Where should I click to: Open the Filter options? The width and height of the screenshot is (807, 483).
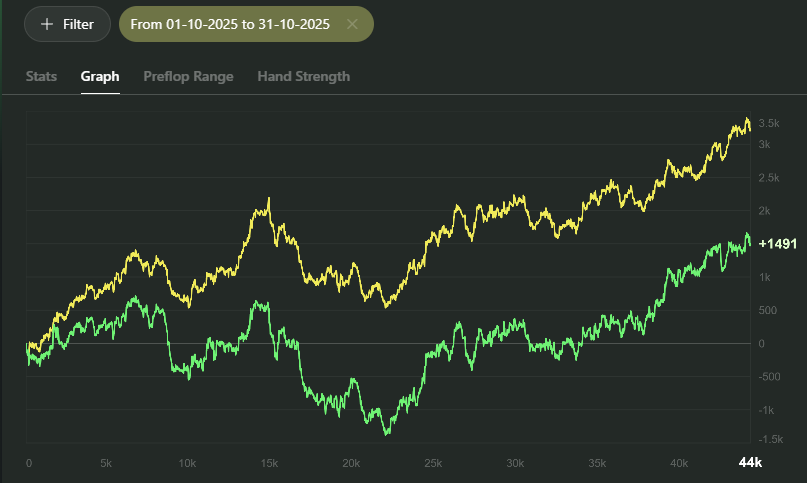(66, 24)
